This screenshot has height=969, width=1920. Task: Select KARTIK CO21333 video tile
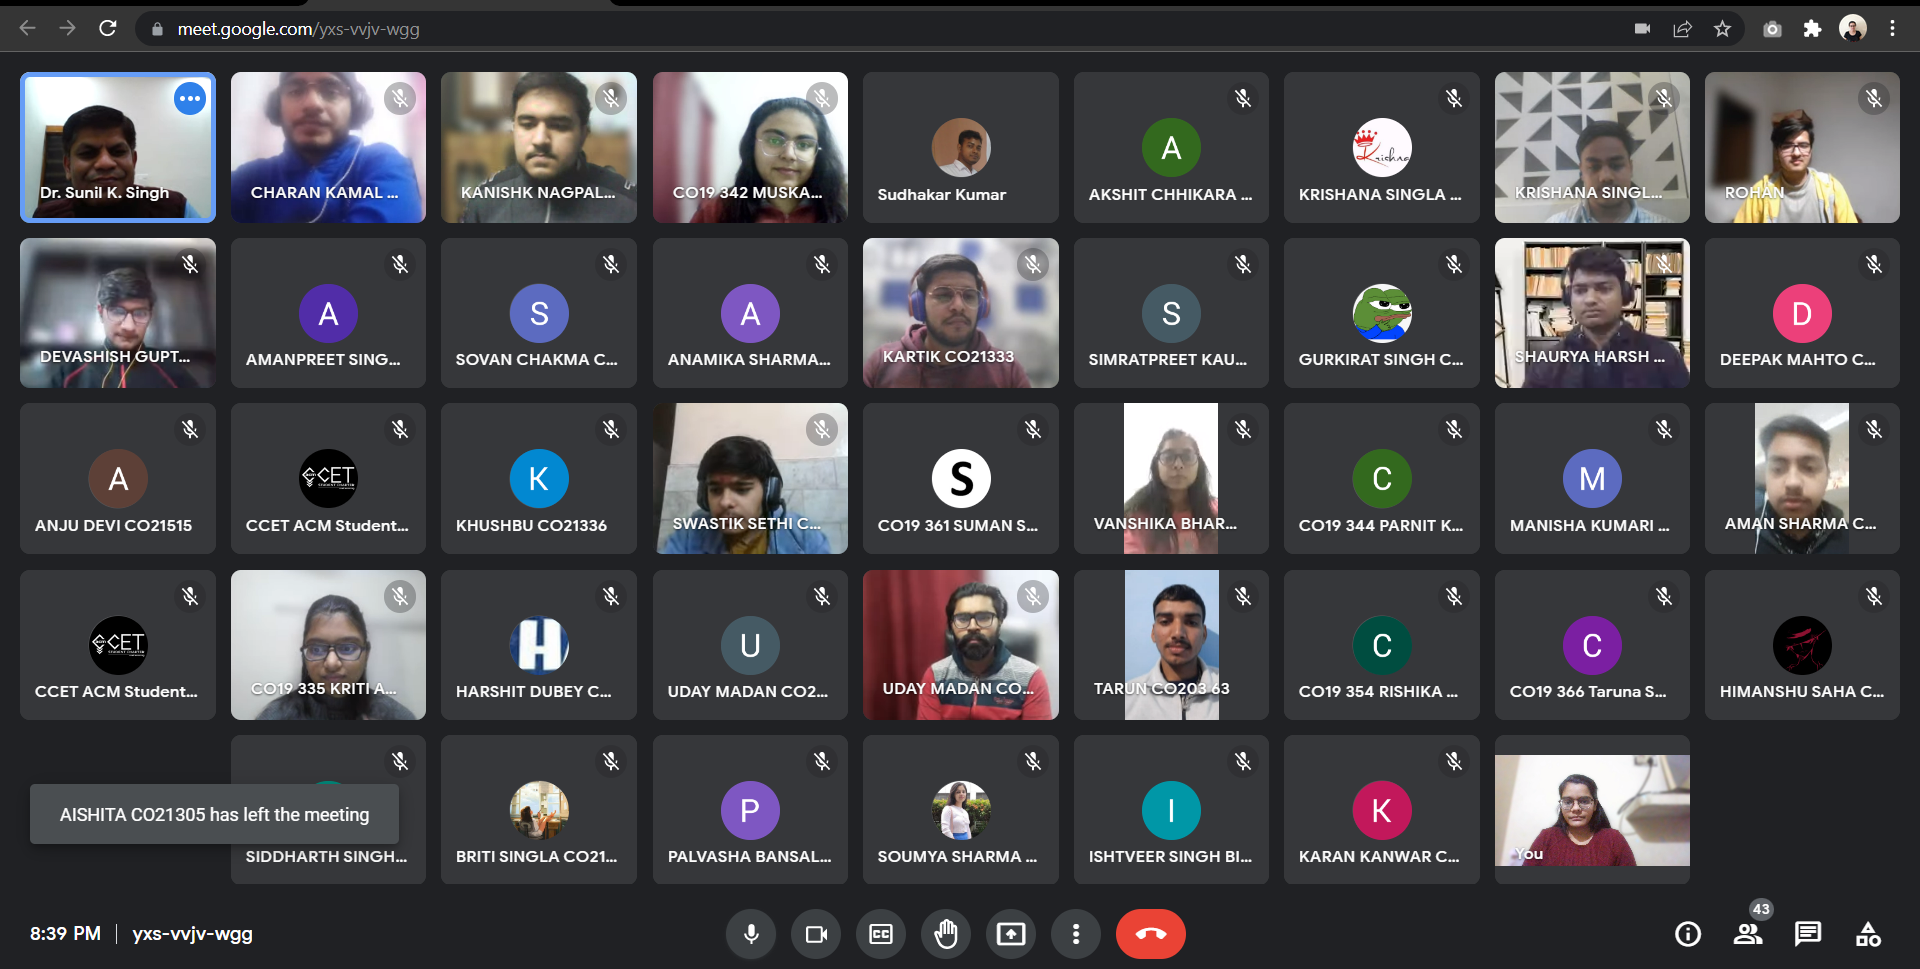[x=960, y=313]
